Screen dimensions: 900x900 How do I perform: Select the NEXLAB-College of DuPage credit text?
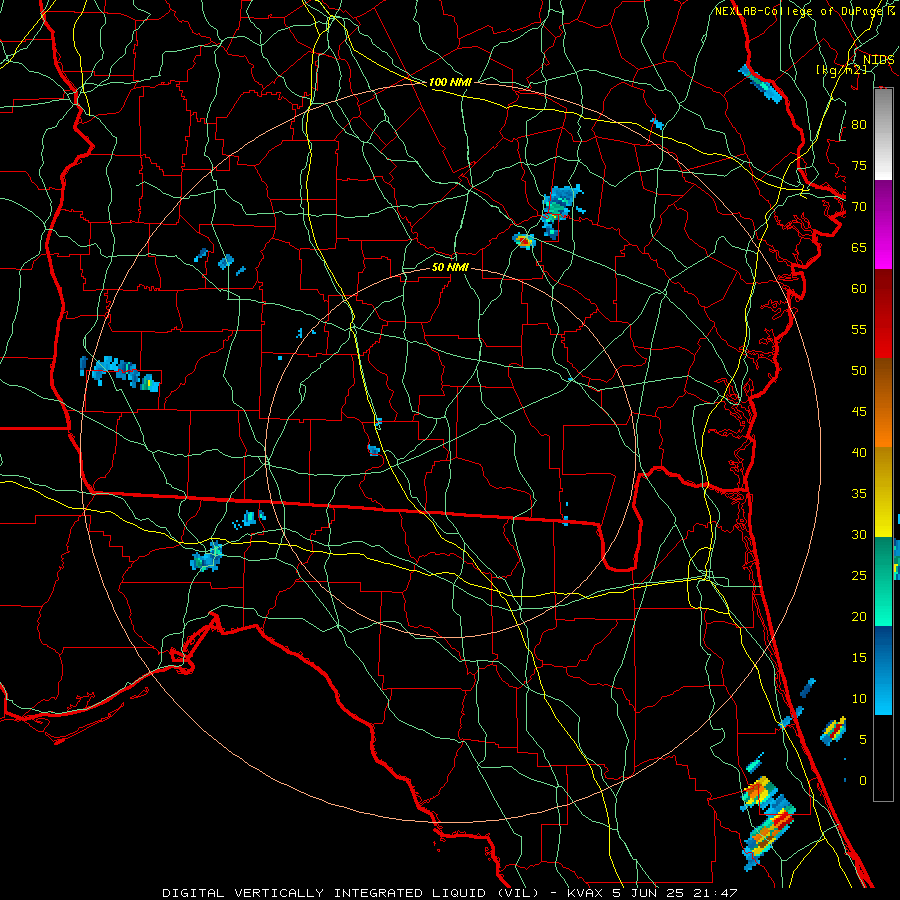coord(798,11)
